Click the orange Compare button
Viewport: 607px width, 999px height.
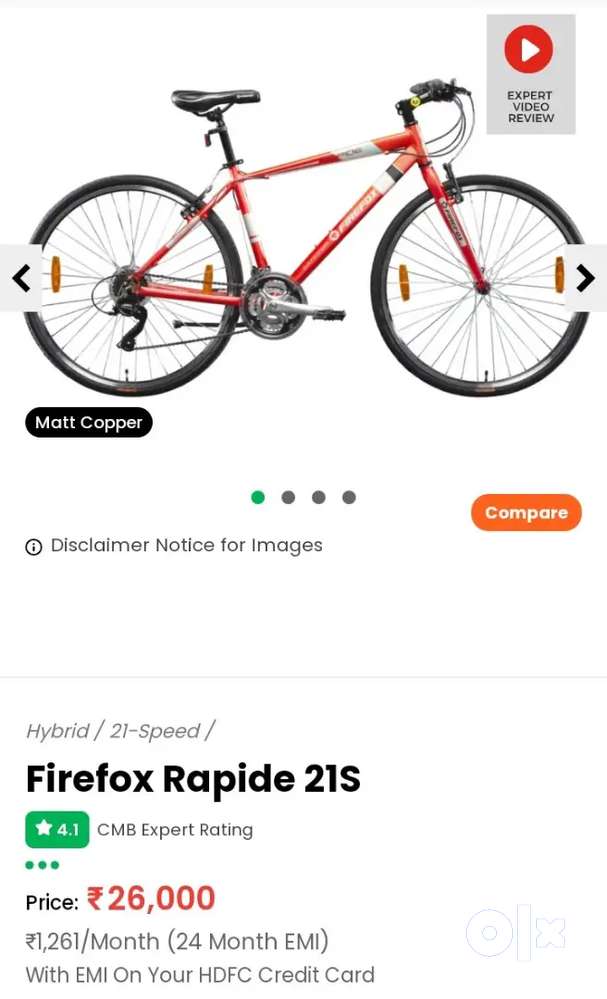point(526,512)
